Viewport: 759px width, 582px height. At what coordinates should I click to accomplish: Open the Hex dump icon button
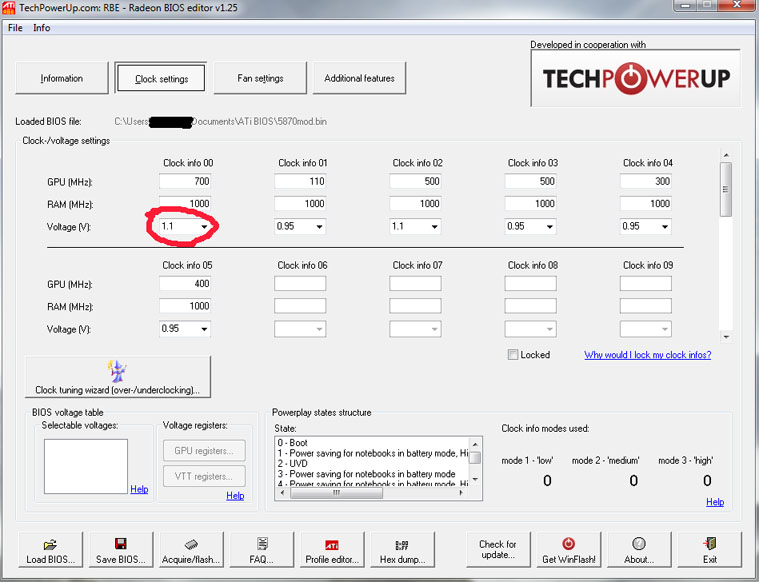pos(402,550)
